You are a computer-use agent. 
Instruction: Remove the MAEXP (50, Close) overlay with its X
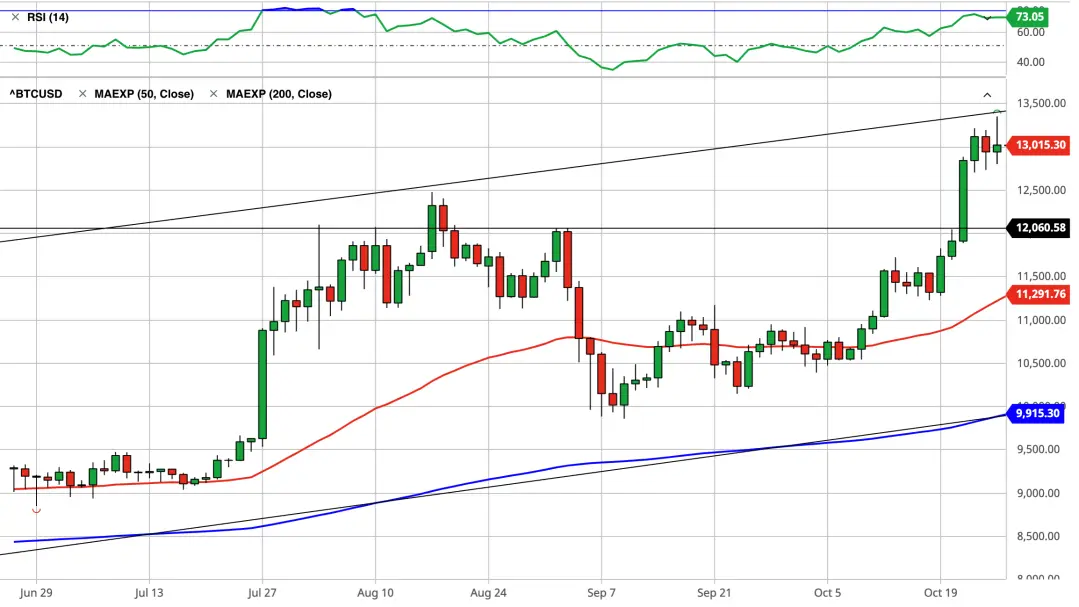(83, 94)
